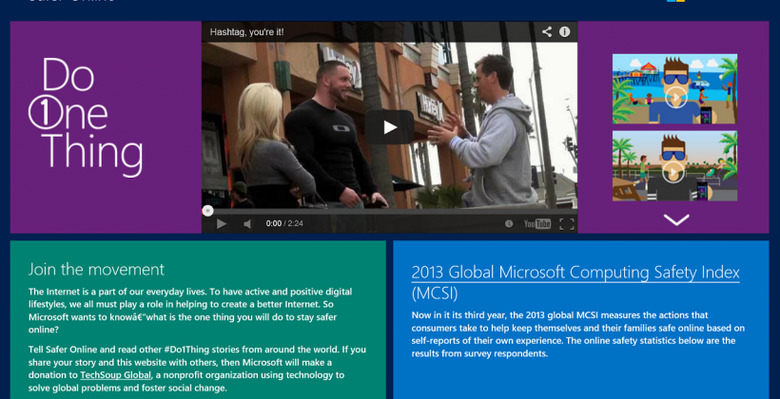Click the 'Join the movement' heading
This screenshot has width=780, height=399.
(x=97, y=270)
